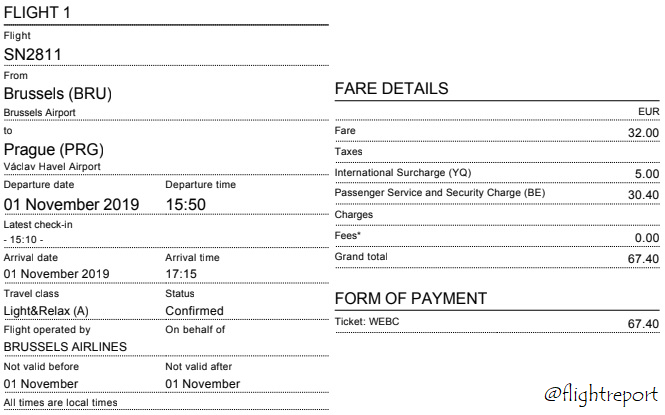Click the Fees amount 0.00
The height and width of the screenshot is (415, 665).
tap(647, 238)
